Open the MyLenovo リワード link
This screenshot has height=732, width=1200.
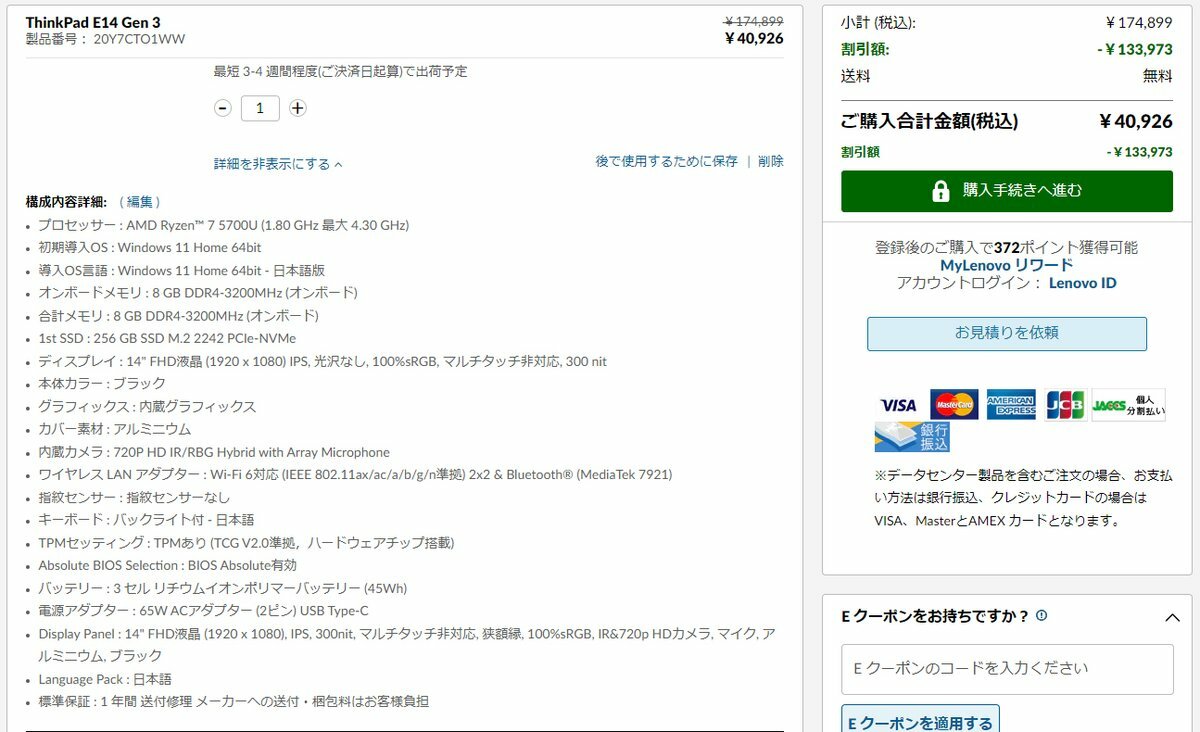(x=1006, y=265)
